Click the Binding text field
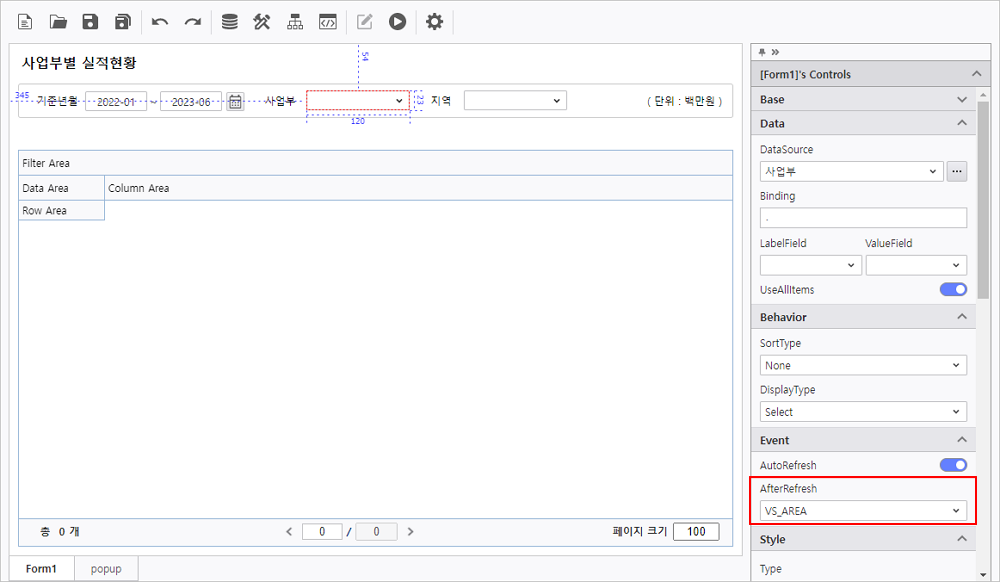The height and width of the screenshot is (582, 1000). [863, 218]
